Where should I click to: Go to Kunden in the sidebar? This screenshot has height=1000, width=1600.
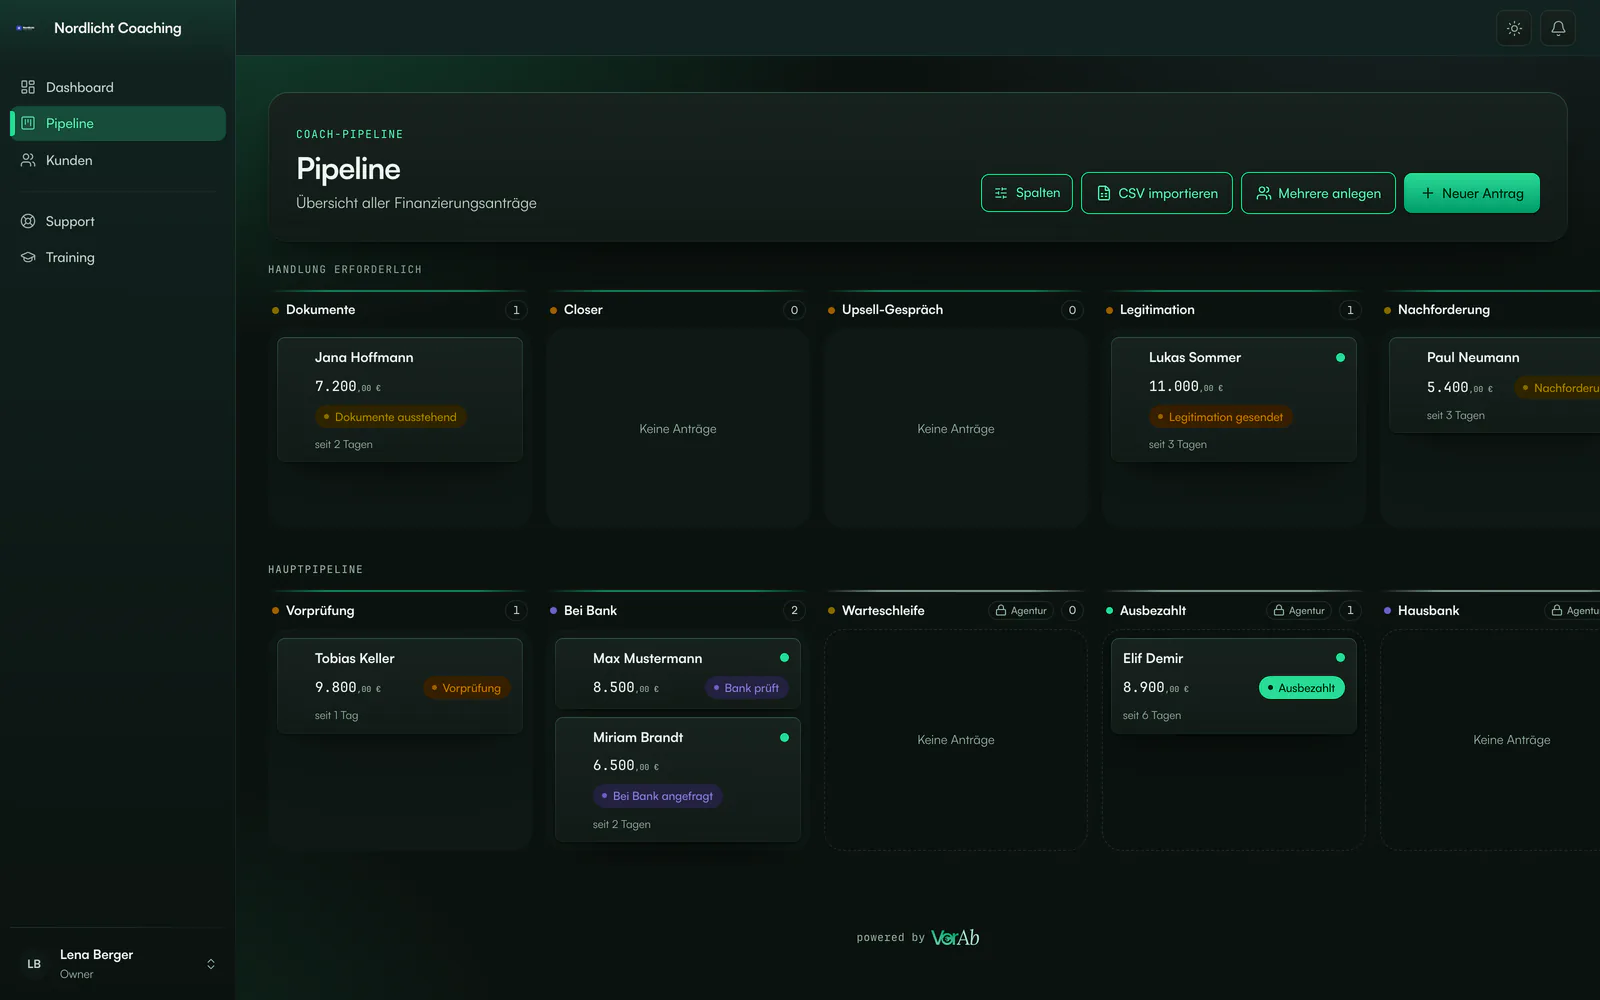(x=118, y=160)
